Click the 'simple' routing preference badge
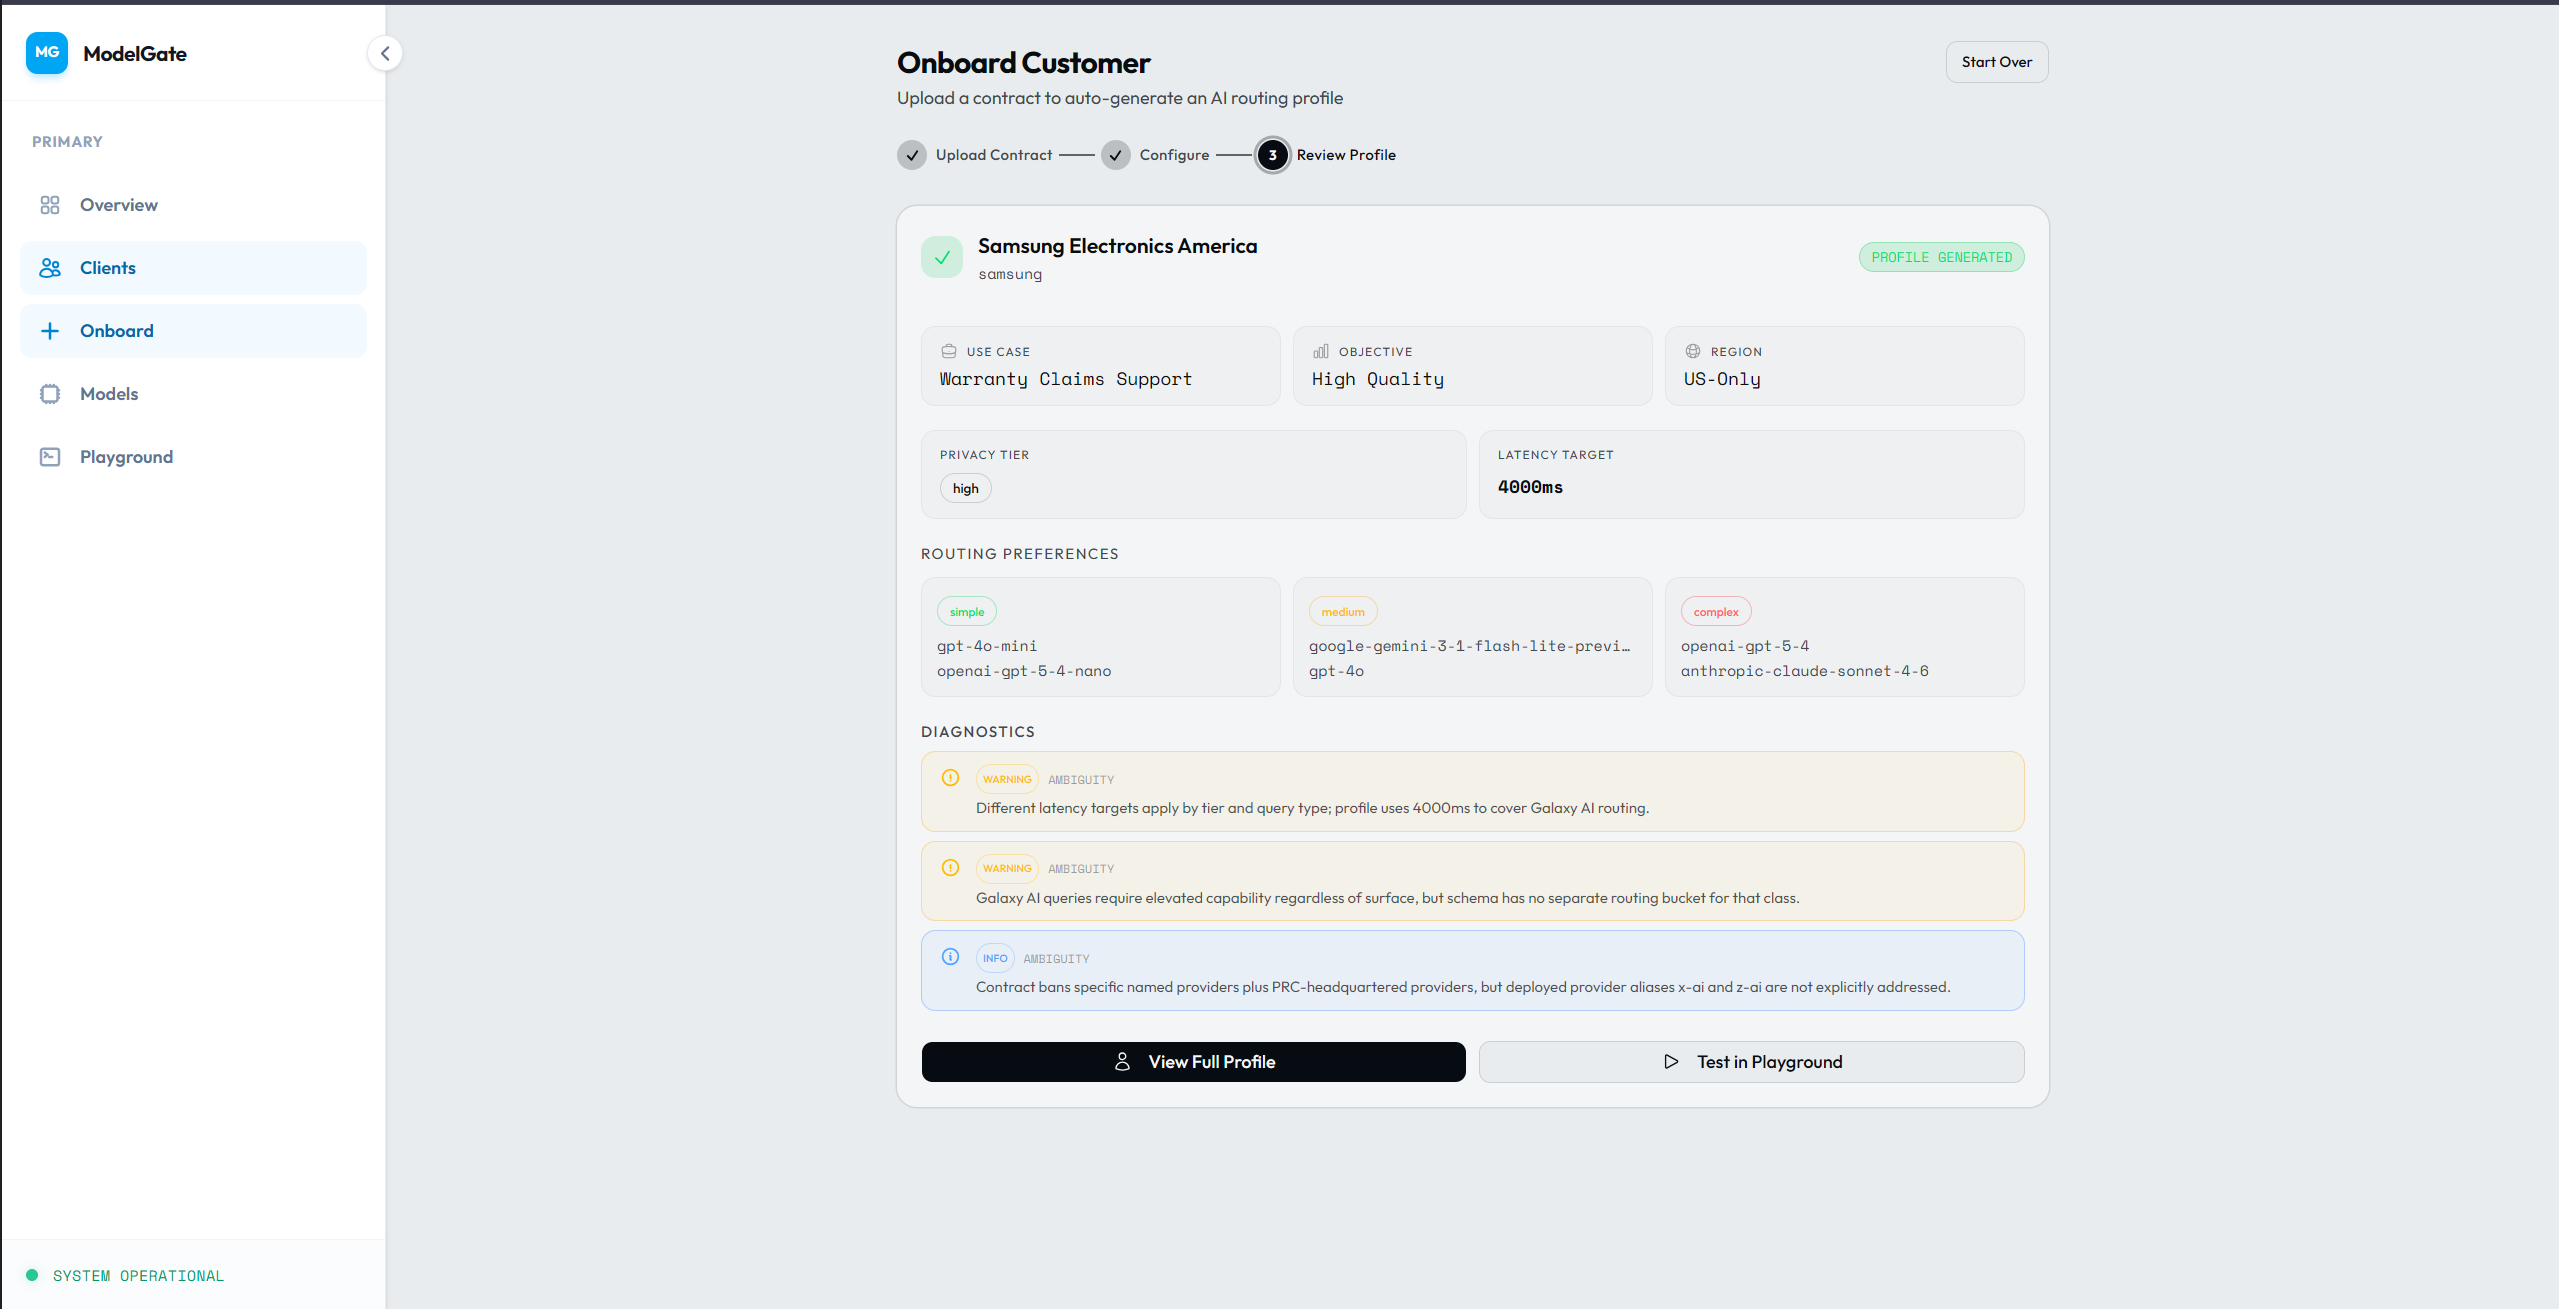The width and height of the screenshot is (2559, 1309). (966, 611)
